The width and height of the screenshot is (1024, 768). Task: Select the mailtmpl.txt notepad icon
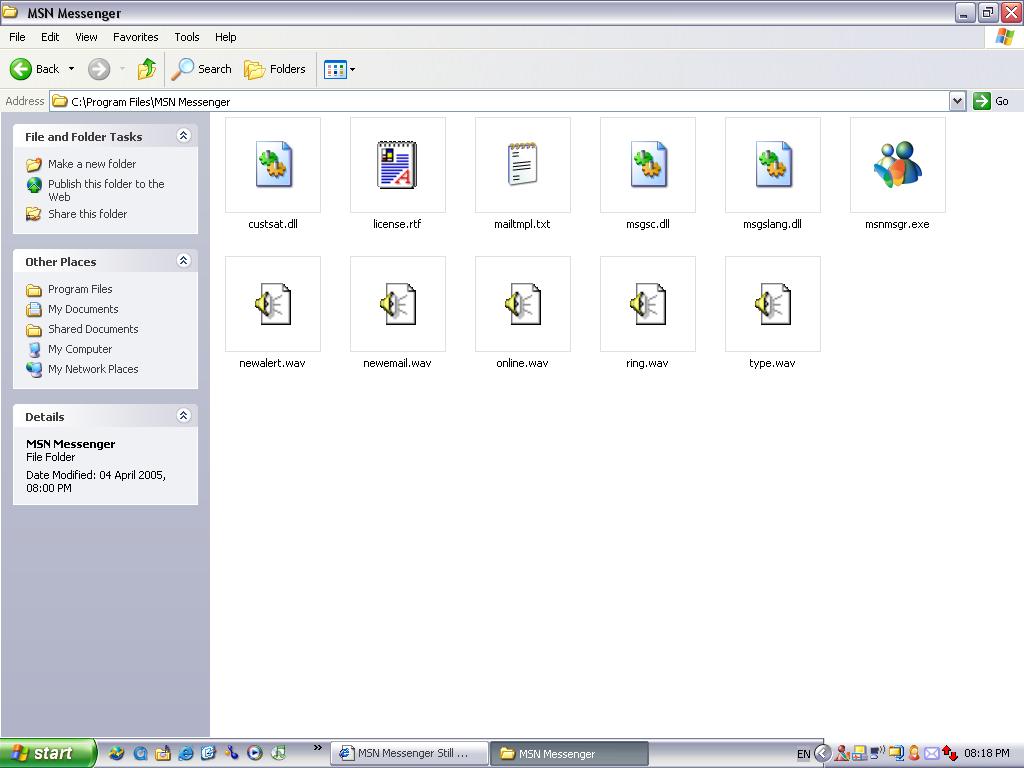point(522,165)
